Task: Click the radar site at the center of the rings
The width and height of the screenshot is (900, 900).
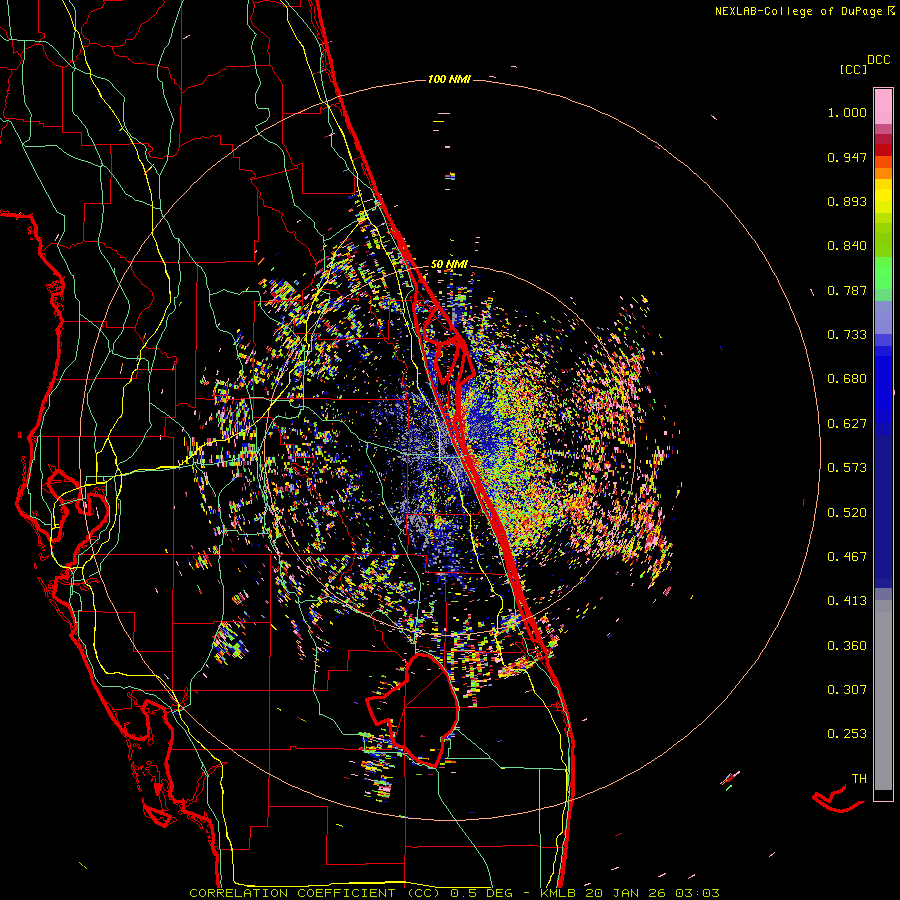Action: 448,451
